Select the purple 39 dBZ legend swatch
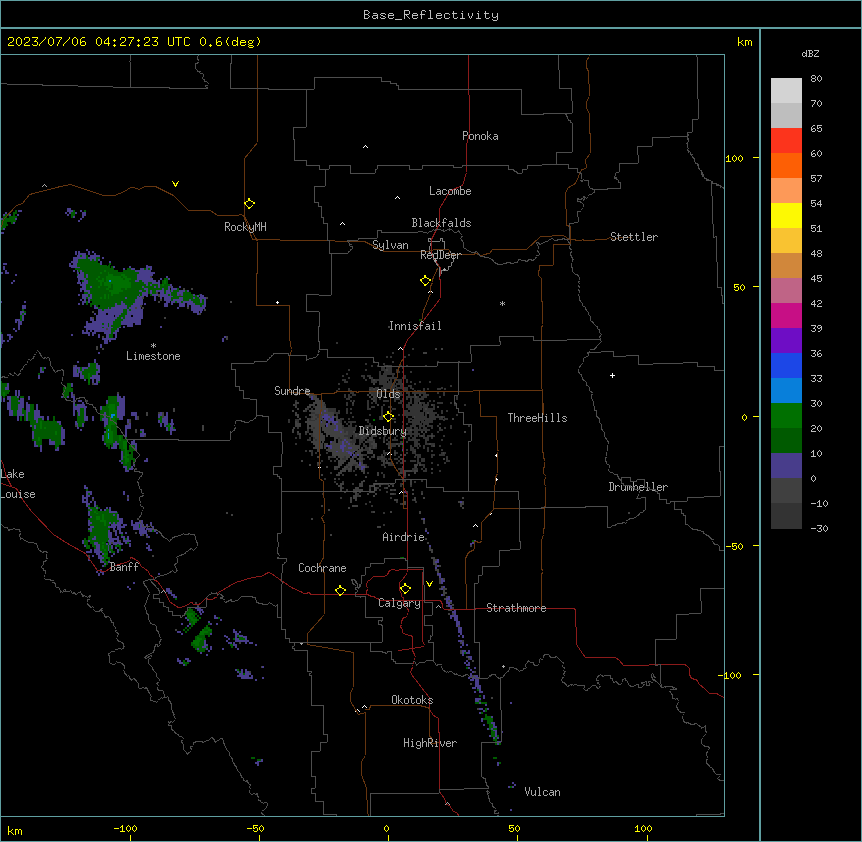This screenshot has width=862, height=842. [786, 340]
